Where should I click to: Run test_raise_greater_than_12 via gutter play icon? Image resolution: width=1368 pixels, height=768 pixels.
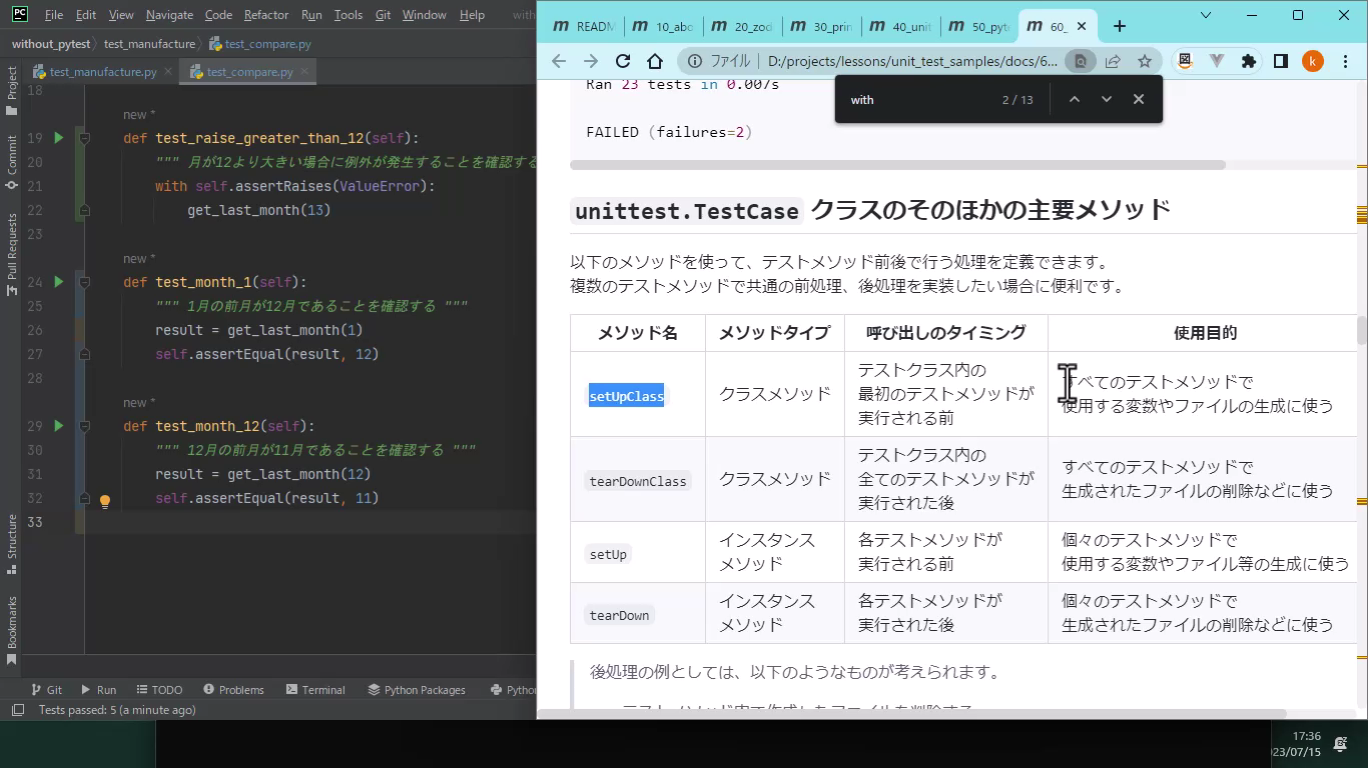click(58, 138)
